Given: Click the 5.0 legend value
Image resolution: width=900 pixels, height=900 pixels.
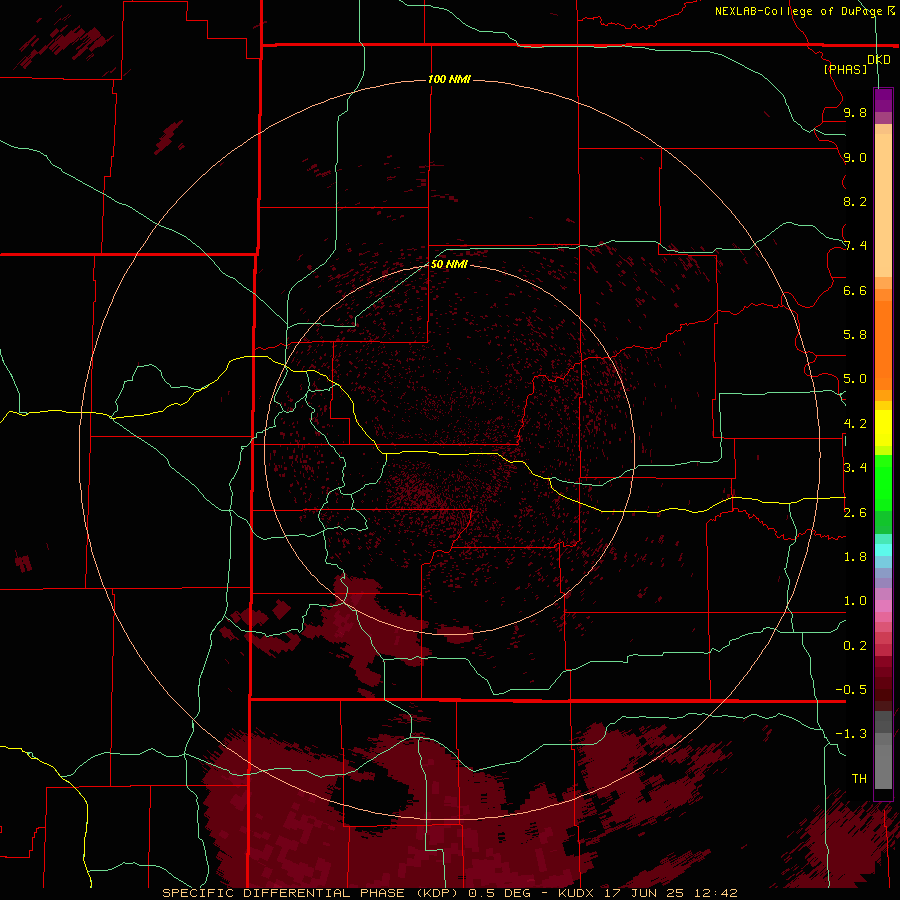Looking at the screenshot, I should [855, 379].
